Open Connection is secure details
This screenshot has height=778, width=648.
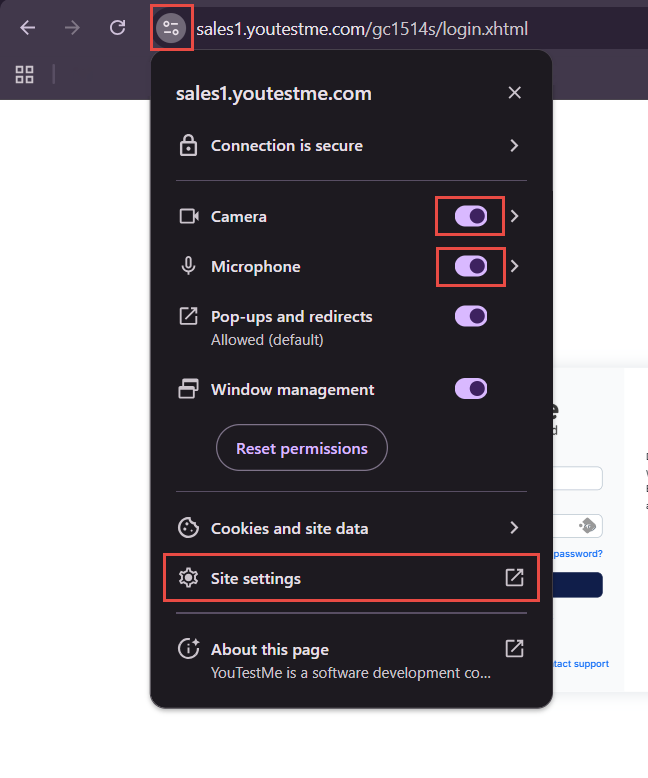pos(350,146)
